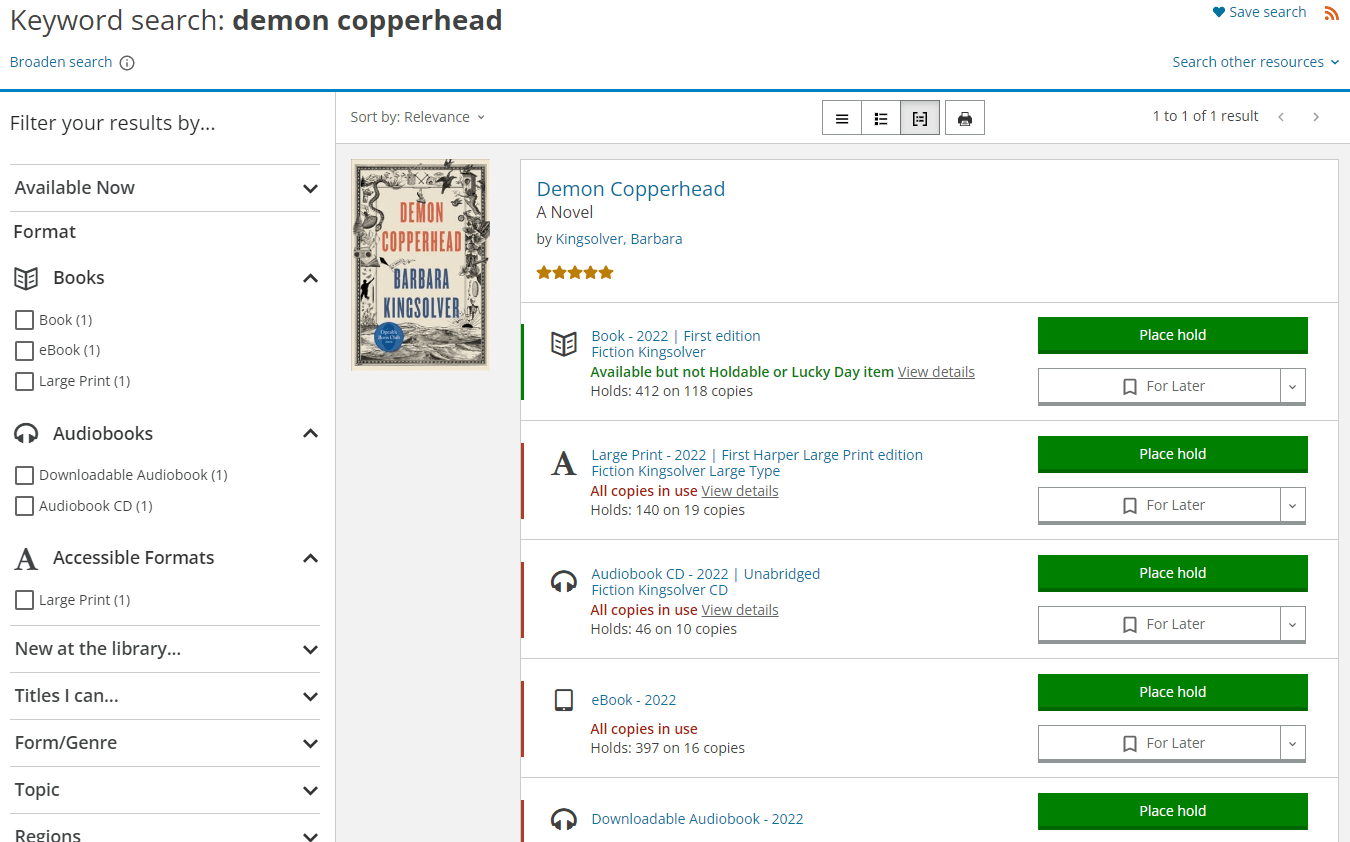Save Book edition For Later
This screenshot has height=842, width=1350.
[x=1160, y=386]
